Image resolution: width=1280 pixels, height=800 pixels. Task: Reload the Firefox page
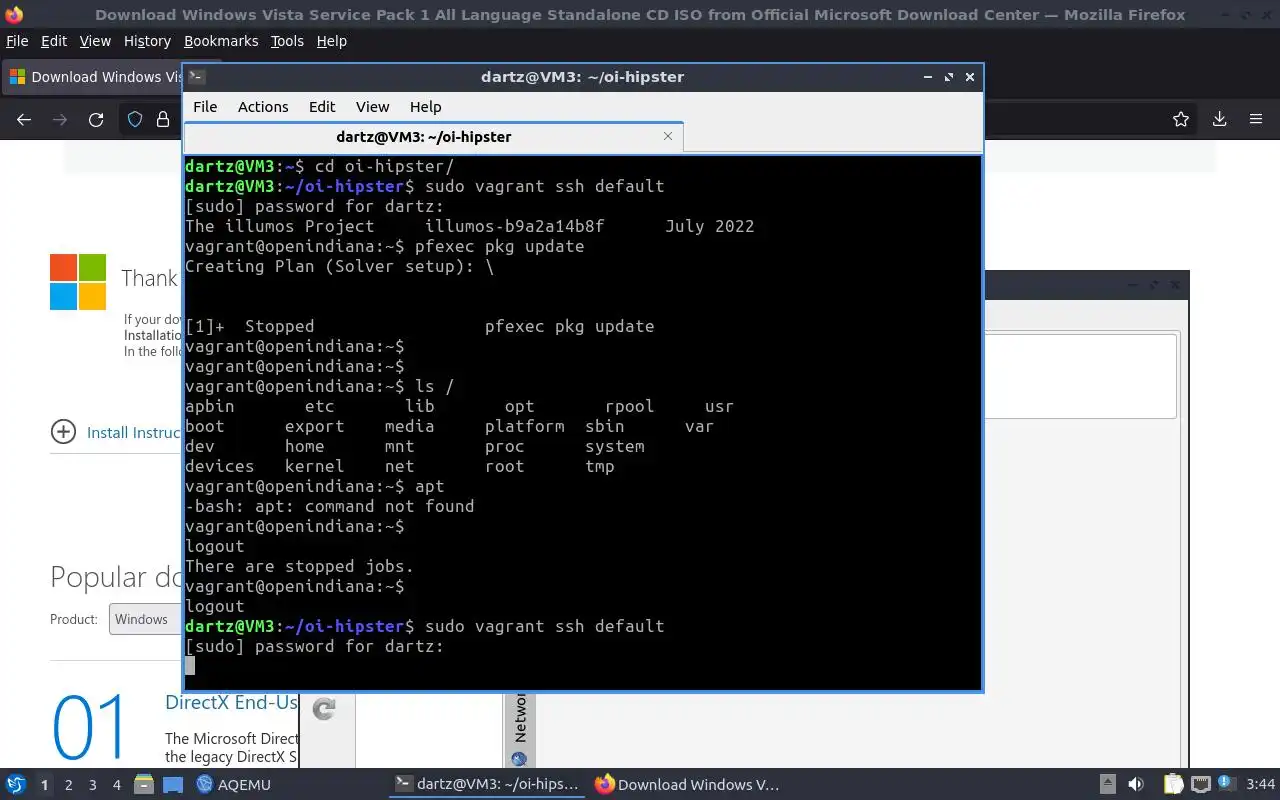pyautogui.click(x=96, y=120)
